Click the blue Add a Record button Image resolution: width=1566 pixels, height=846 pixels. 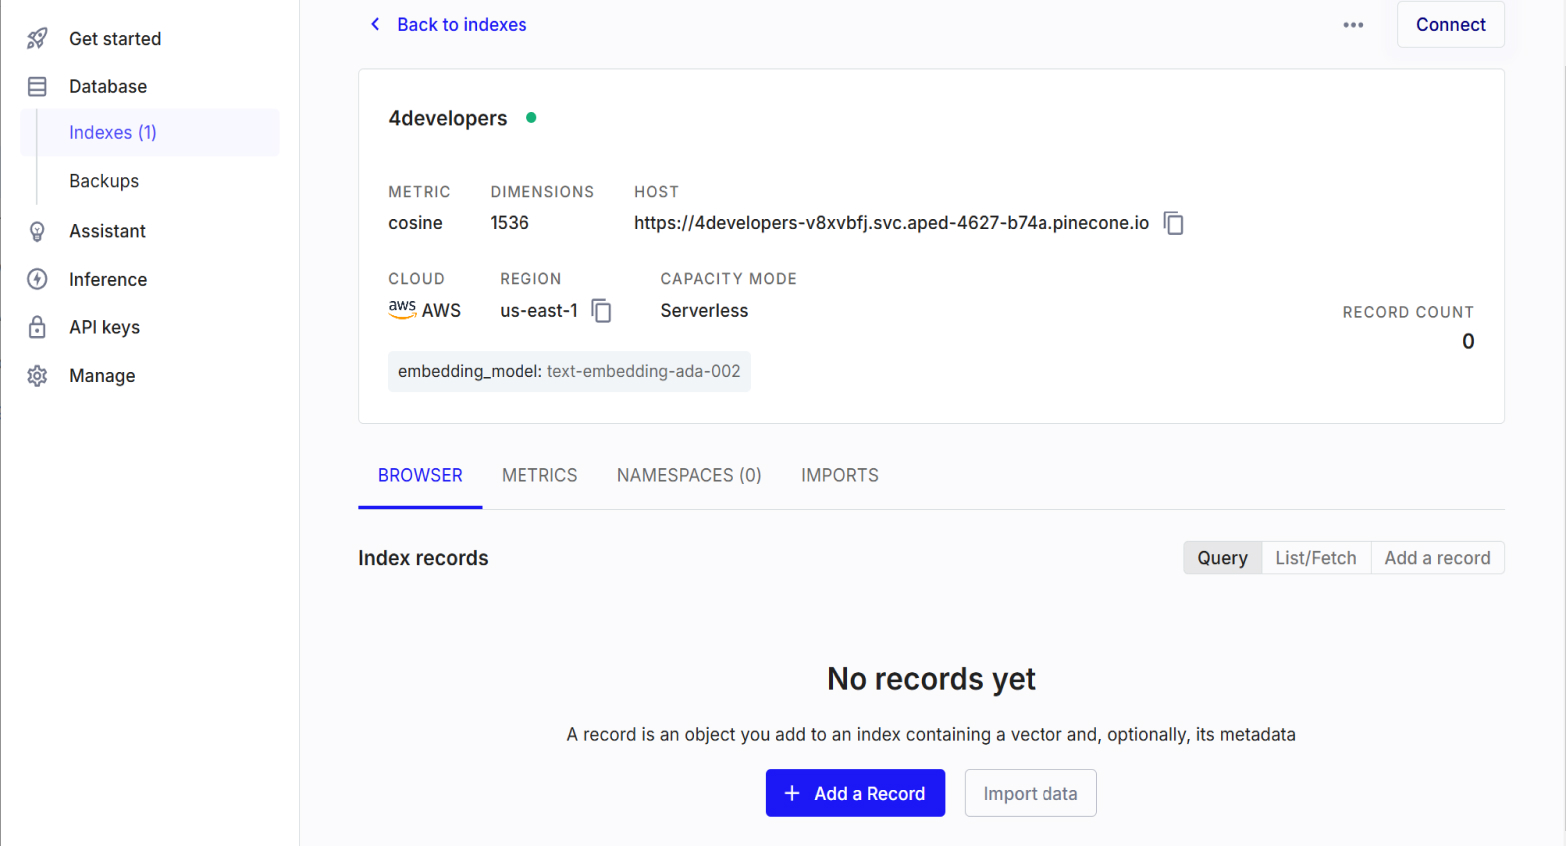[x=855, y=793]
